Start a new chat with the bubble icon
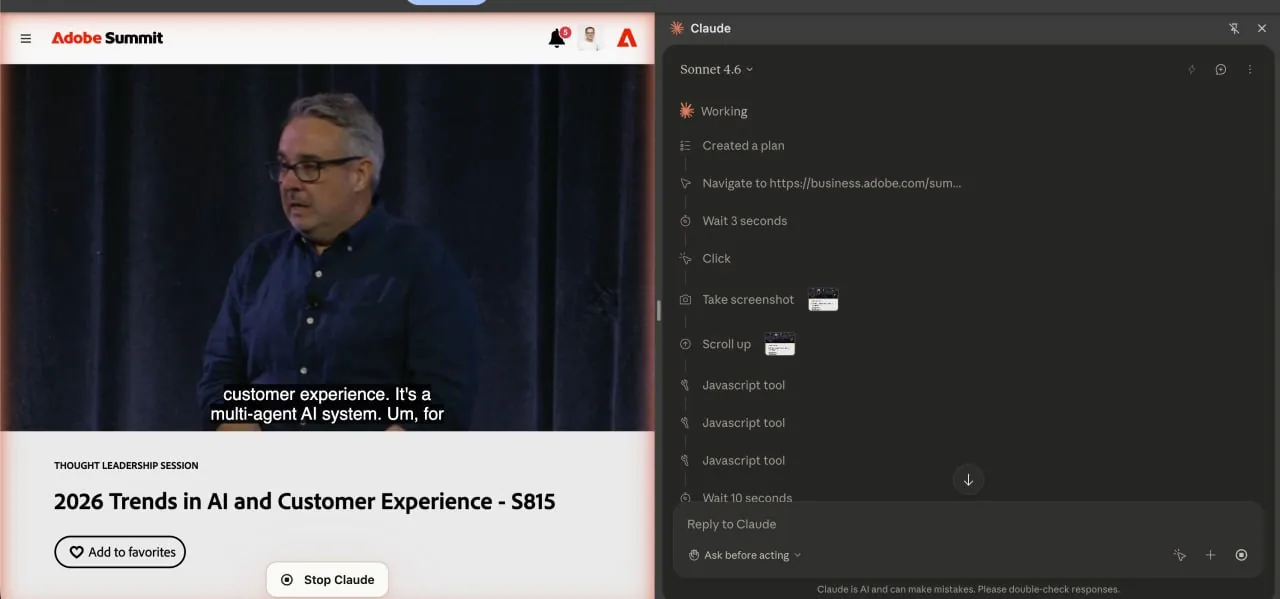 tap(1221, 69)
